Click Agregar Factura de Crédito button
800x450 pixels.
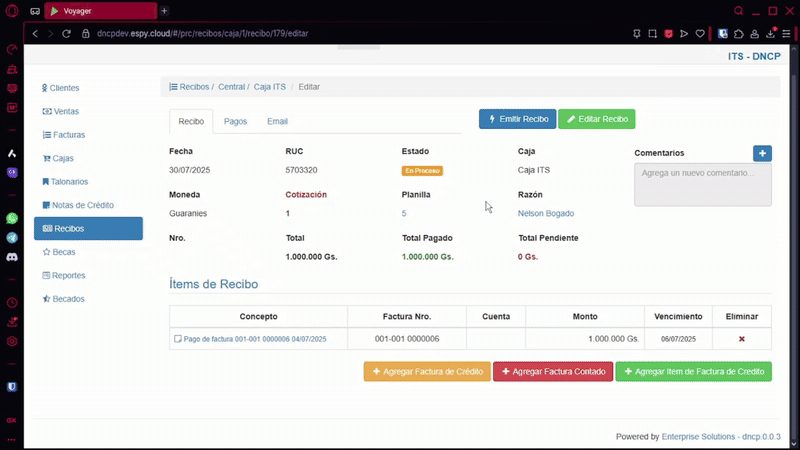tap(427, 371)
